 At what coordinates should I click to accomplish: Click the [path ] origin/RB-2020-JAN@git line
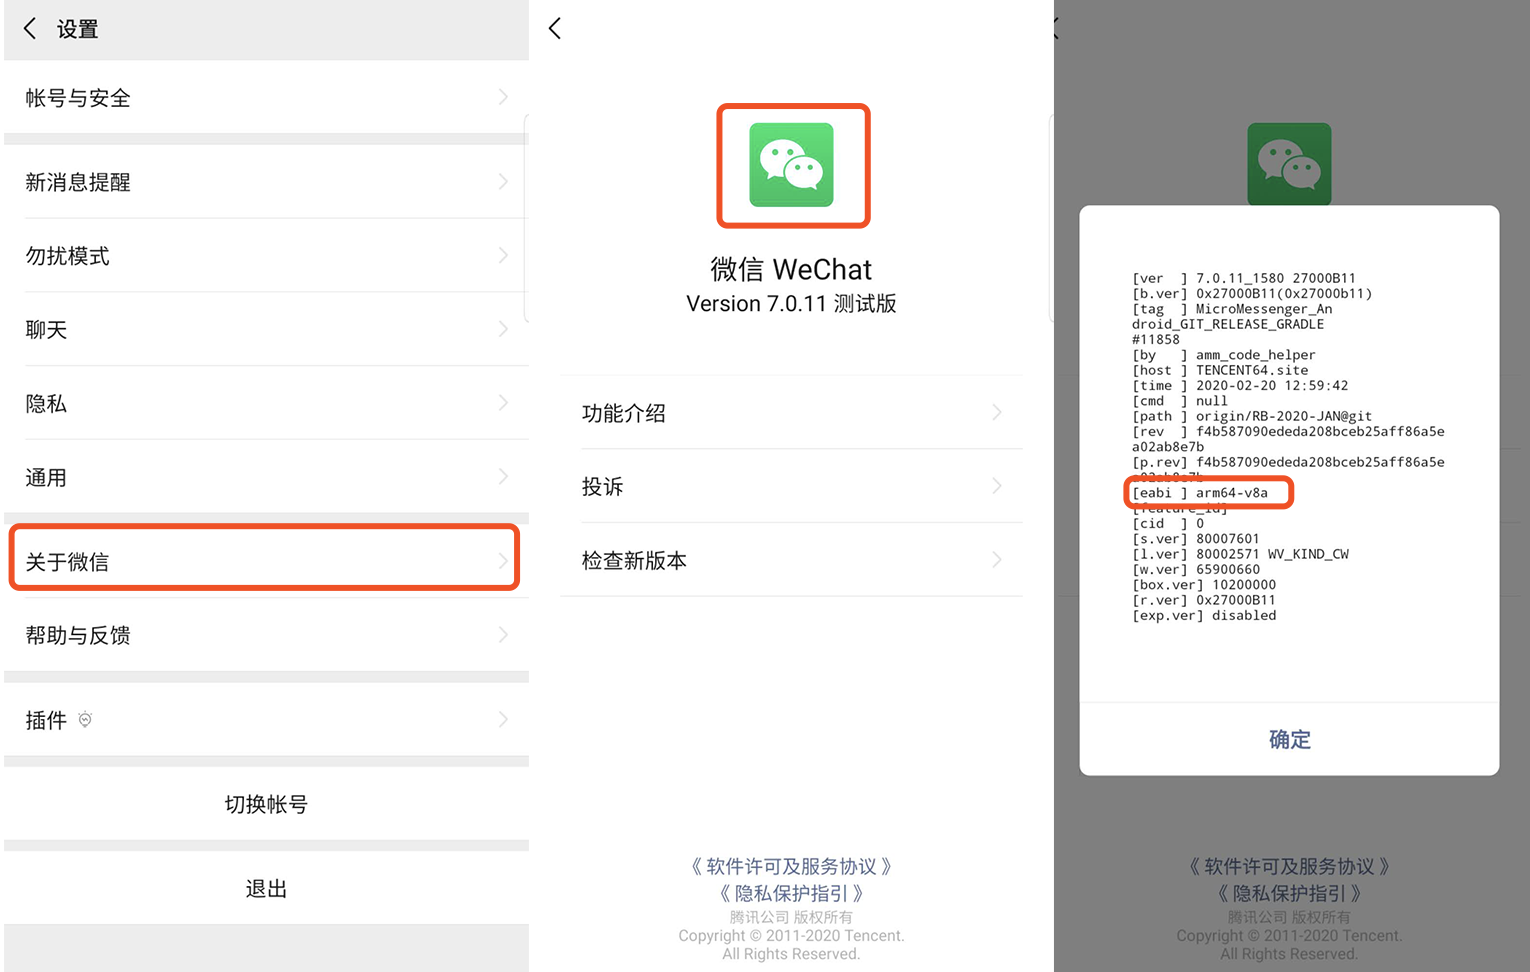pos(1252,416)
